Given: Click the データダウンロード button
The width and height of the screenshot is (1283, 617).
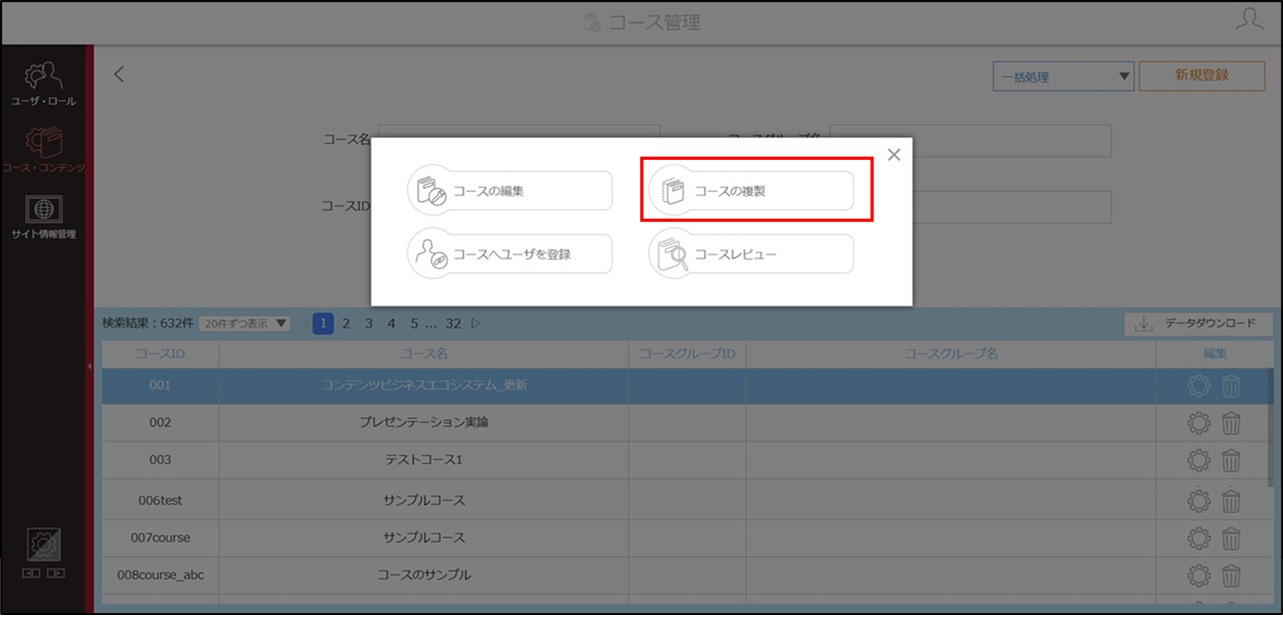Looking at the screenshot, I should coord(1198,324).
